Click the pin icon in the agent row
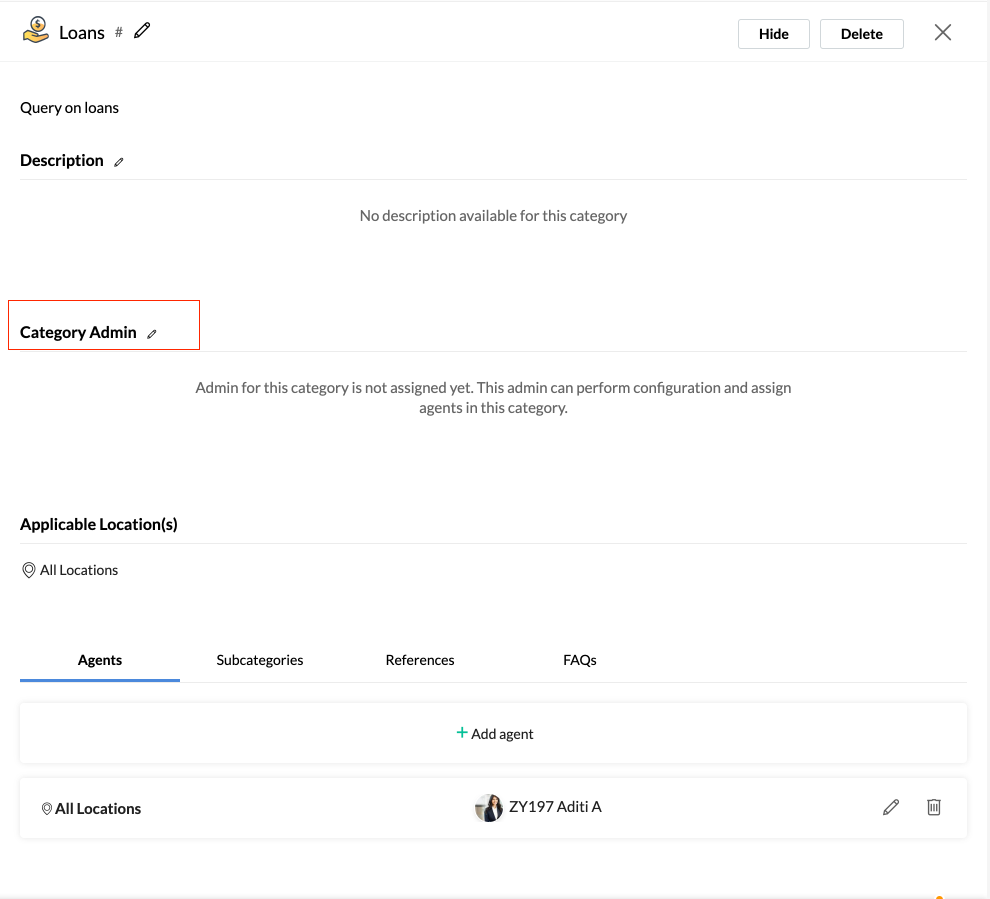The image size is (990, 899). point(47,809)
